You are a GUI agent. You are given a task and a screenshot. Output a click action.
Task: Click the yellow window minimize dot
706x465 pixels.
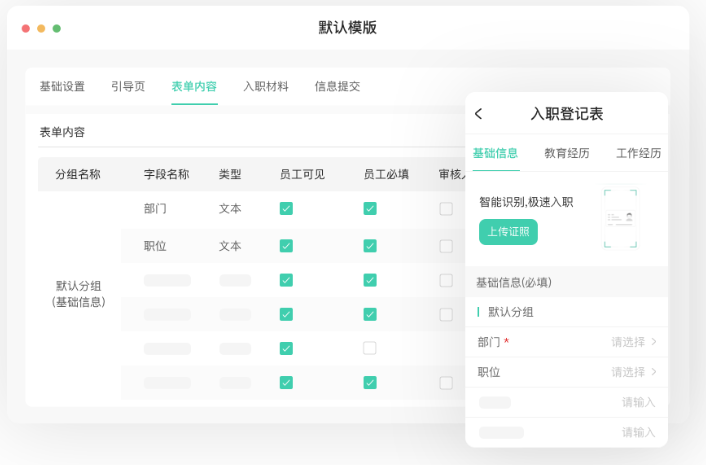tap(41, 28)
